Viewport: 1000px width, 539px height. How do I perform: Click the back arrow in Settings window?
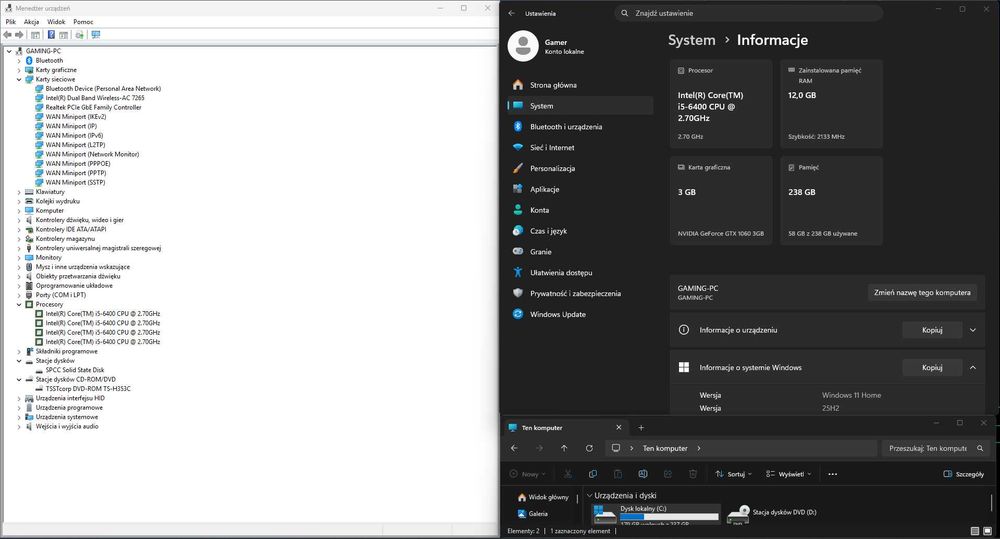[511, 13]
